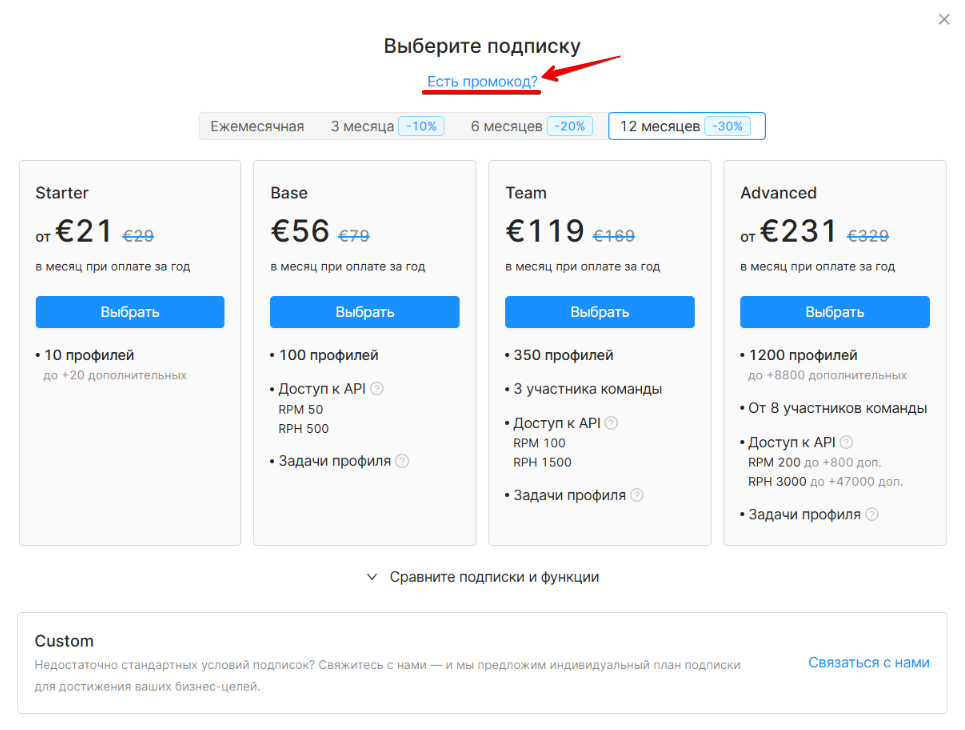The image size is (965, 730).
Task: Select the 3 месяца billing option
Action: click(387, 126)
